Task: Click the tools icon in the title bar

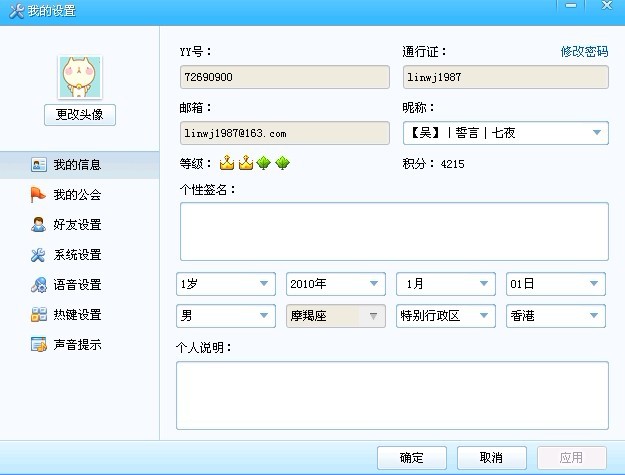Action: click(x=16, y=11)
